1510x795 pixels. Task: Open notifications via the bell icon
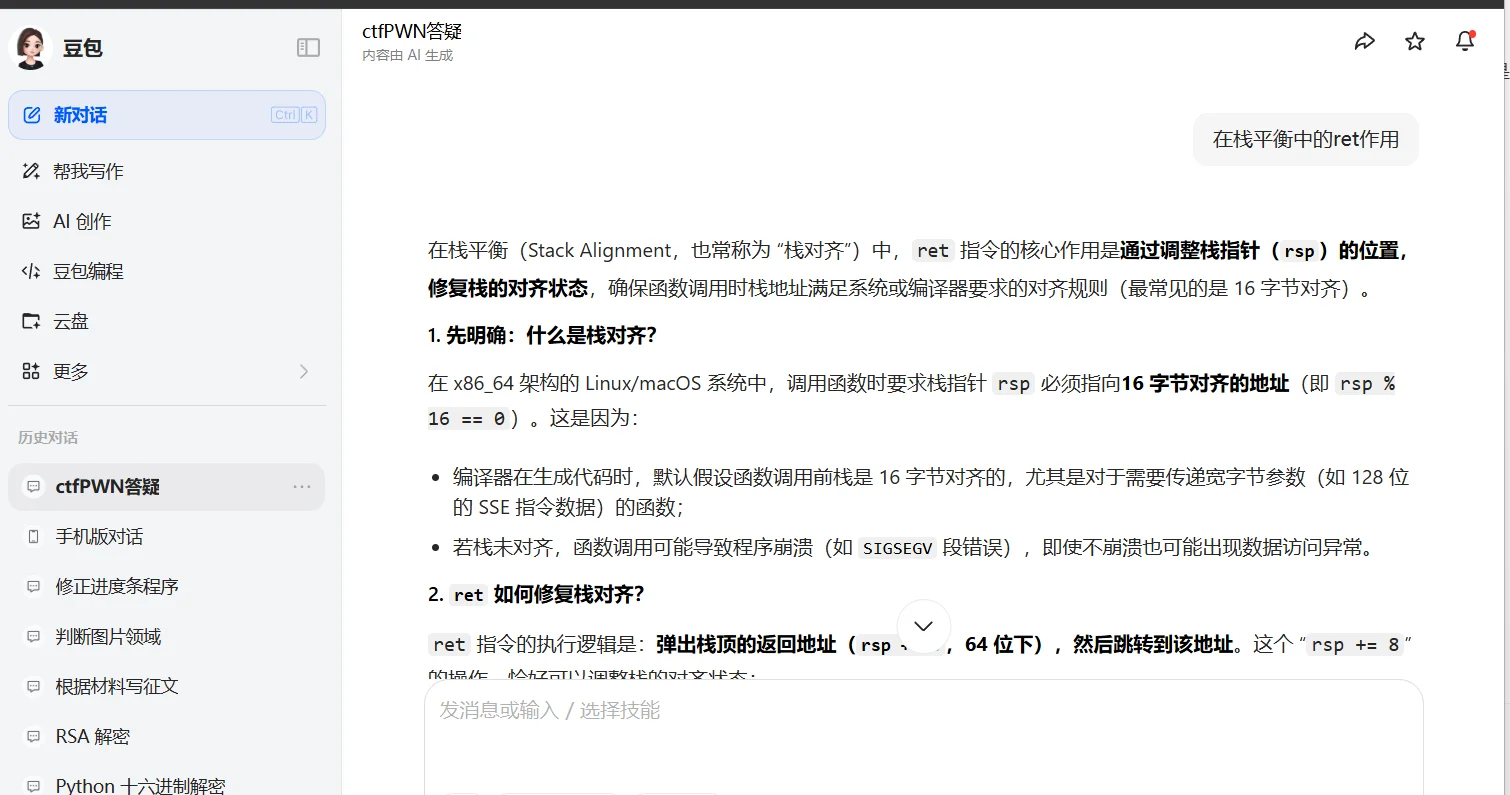1465,41
